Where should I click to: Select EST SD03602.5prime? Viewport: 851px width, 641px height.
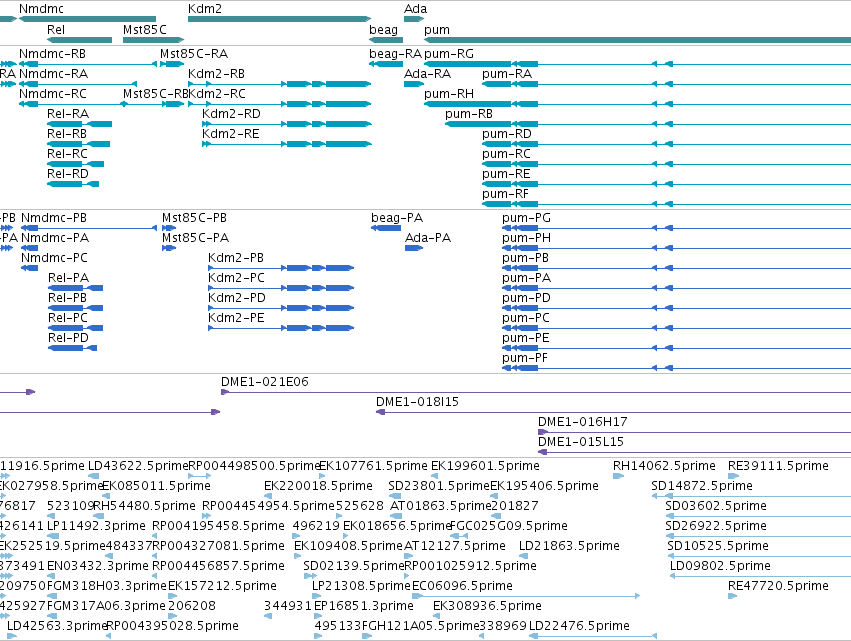pos(758,516)
